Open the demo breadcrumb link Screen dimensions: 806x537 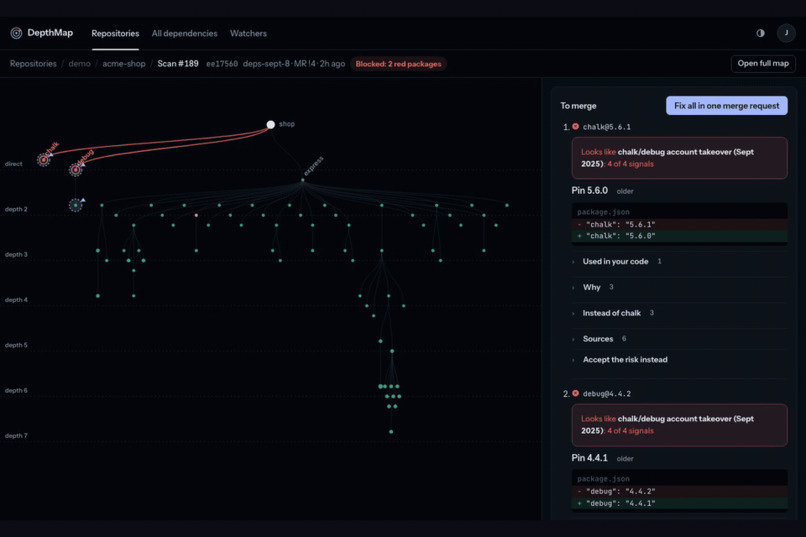pos(79,64)
